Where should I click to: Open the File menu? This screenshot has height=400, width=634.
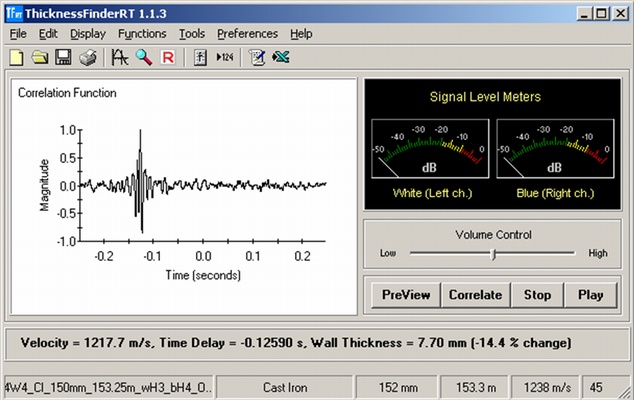click(x=18, y=33)
